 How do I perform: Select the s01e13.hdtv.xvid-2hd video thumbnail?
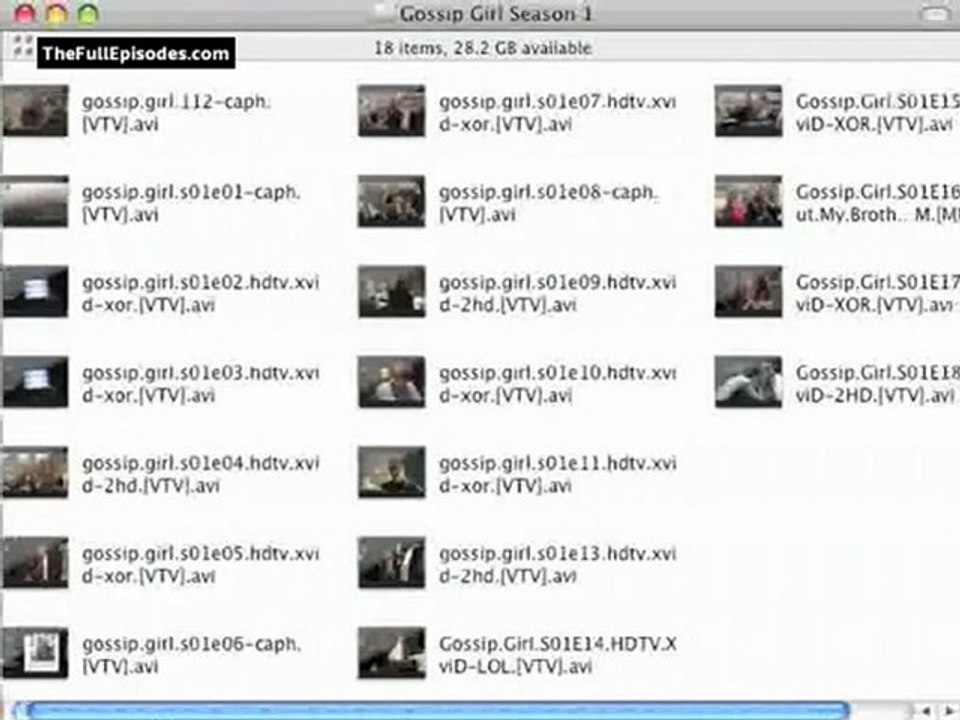click(392, 563)
